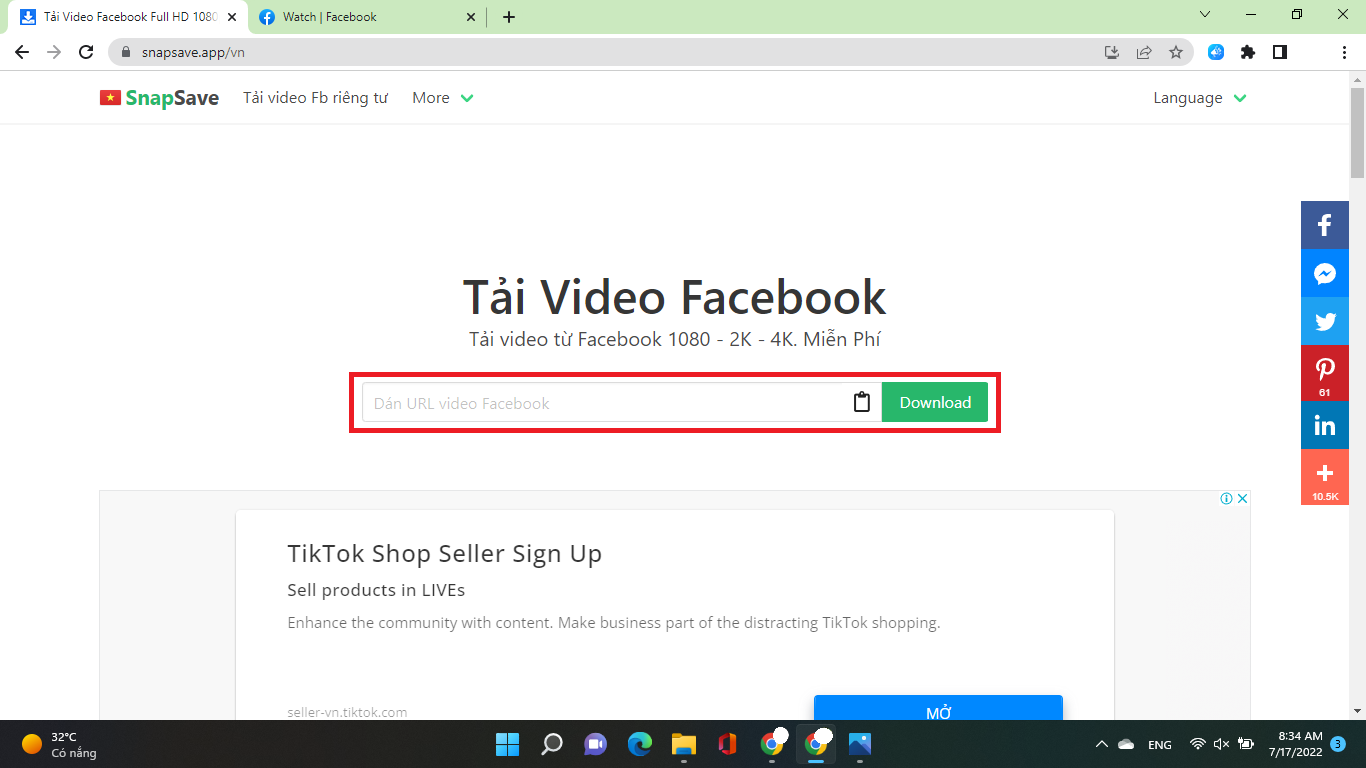This screenshot has width=1366, height=768.
Task: Visit Tải video Fb riêng tư link
Action: 316,97
